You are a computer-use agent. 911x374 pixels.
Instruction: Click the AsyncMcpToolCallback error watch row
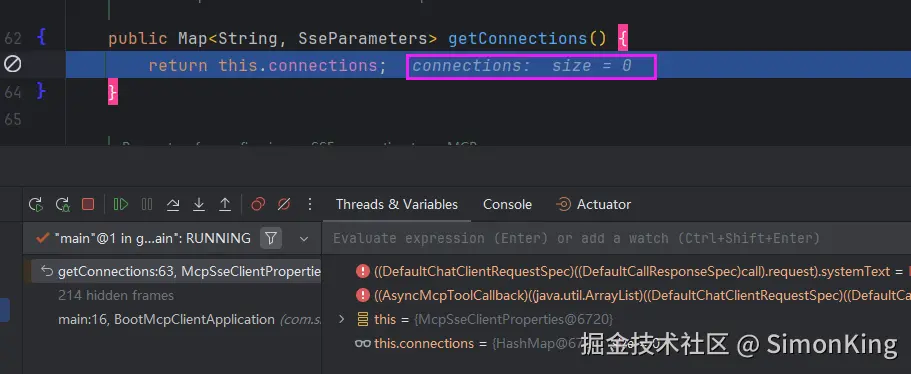pyautogui.click(x=633, y=295)
